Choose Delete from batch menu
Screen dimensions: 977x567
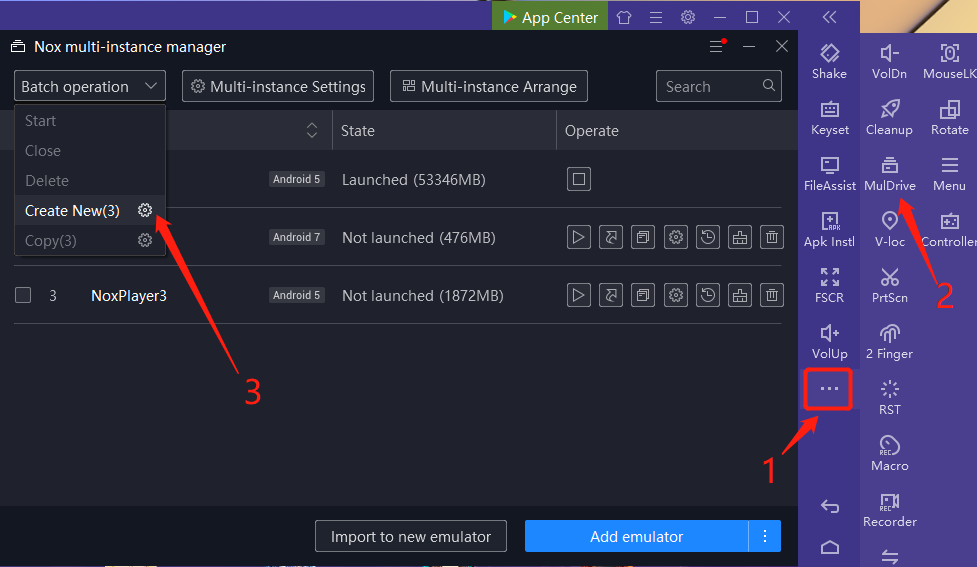coord(47,181)
